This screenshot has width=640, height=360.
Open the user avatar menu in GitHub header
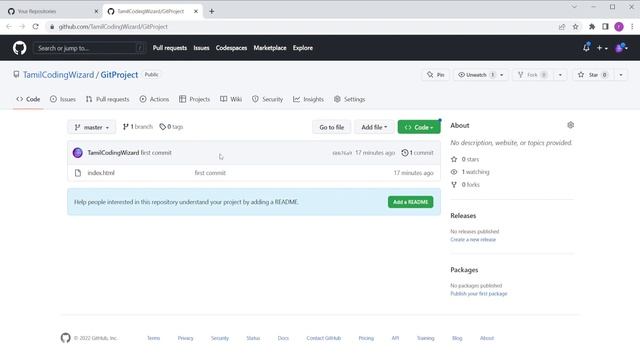coord(621,48)
